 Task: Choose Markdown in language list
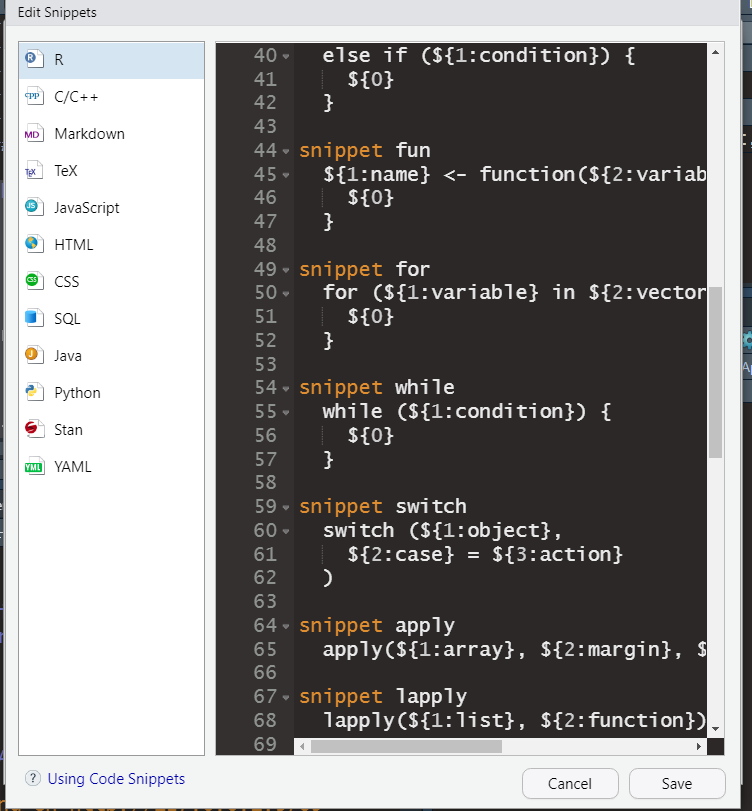pos(112,134)
